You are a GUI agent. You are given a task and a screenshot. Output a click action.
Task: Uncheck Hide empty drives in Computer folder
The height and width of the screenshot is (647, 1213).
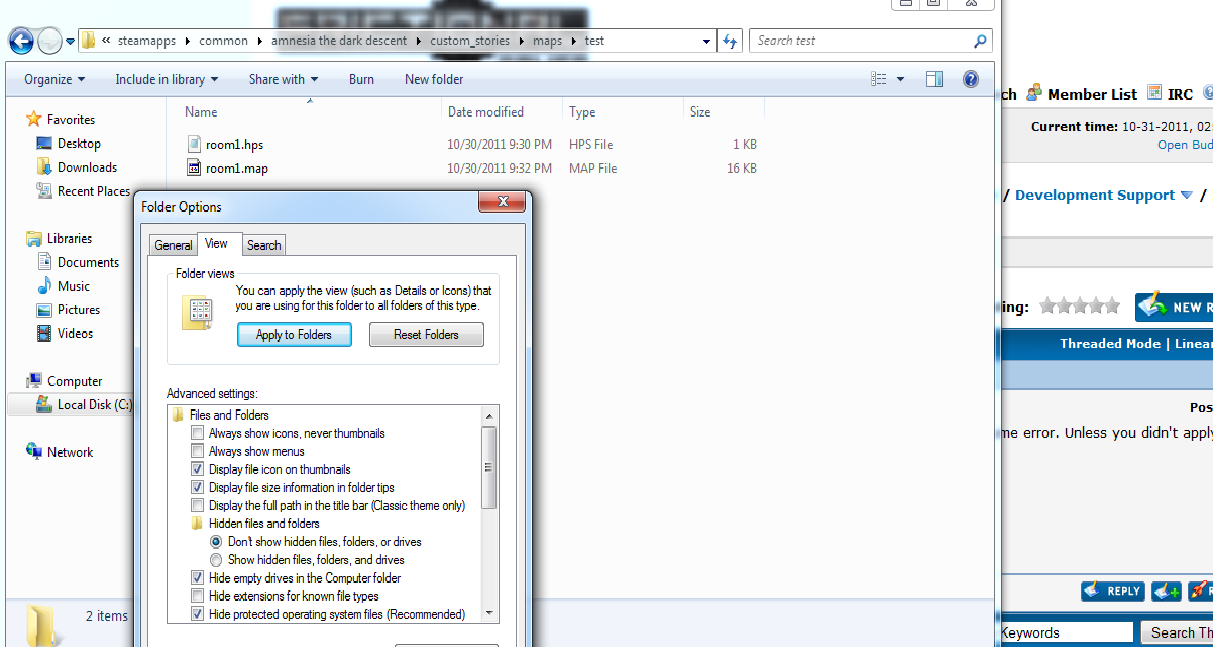coord(198,578)
